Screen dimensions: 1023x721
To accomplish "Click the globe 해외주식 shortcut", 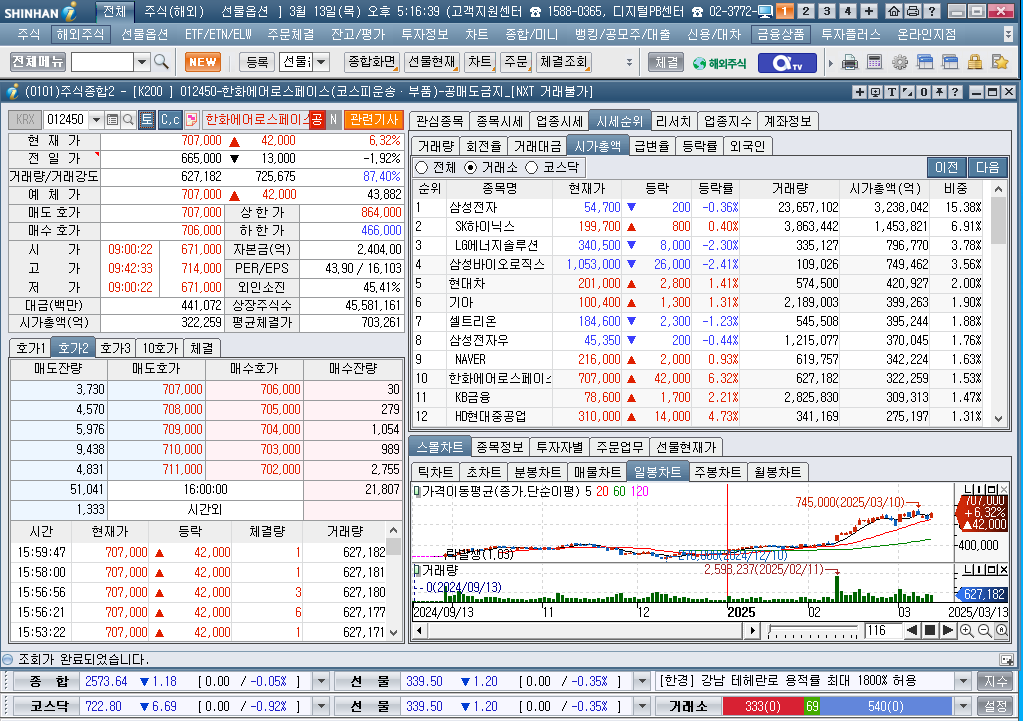I will click(720, 63).
